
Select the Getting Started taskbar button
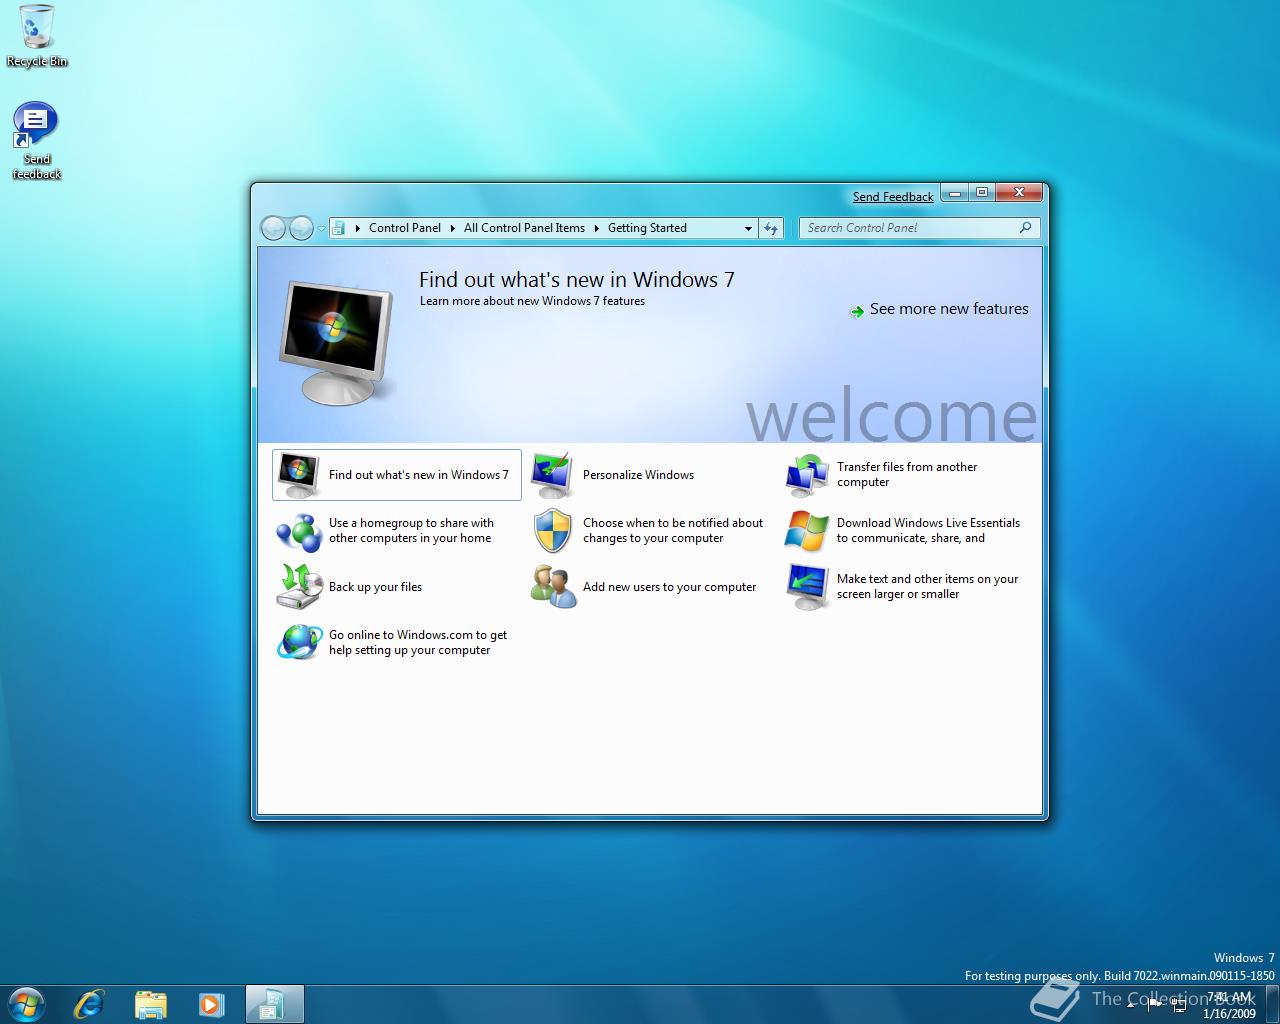273,1004
